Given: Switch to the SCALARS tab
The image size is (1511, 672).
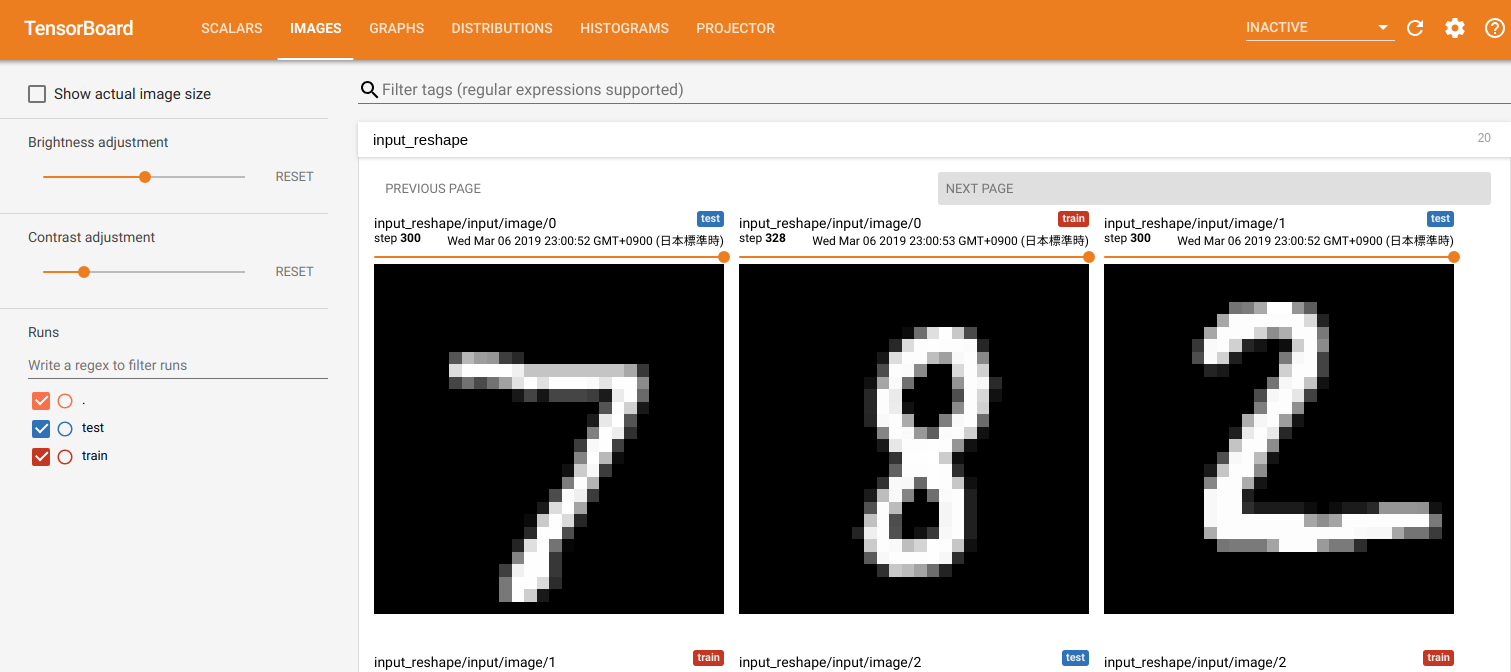Looking at the screenshot, I should 232,28.
